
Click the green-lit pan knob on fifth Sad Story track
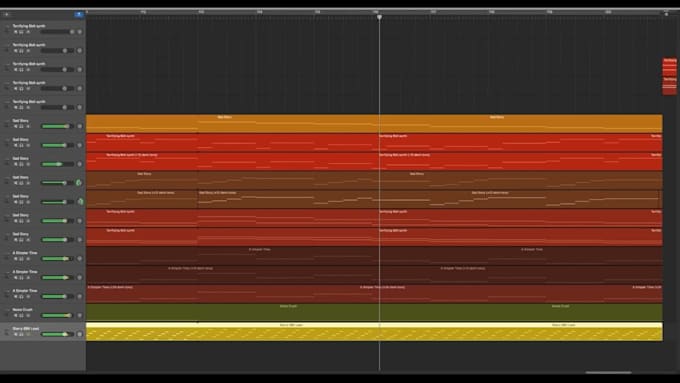click(80, 202)
